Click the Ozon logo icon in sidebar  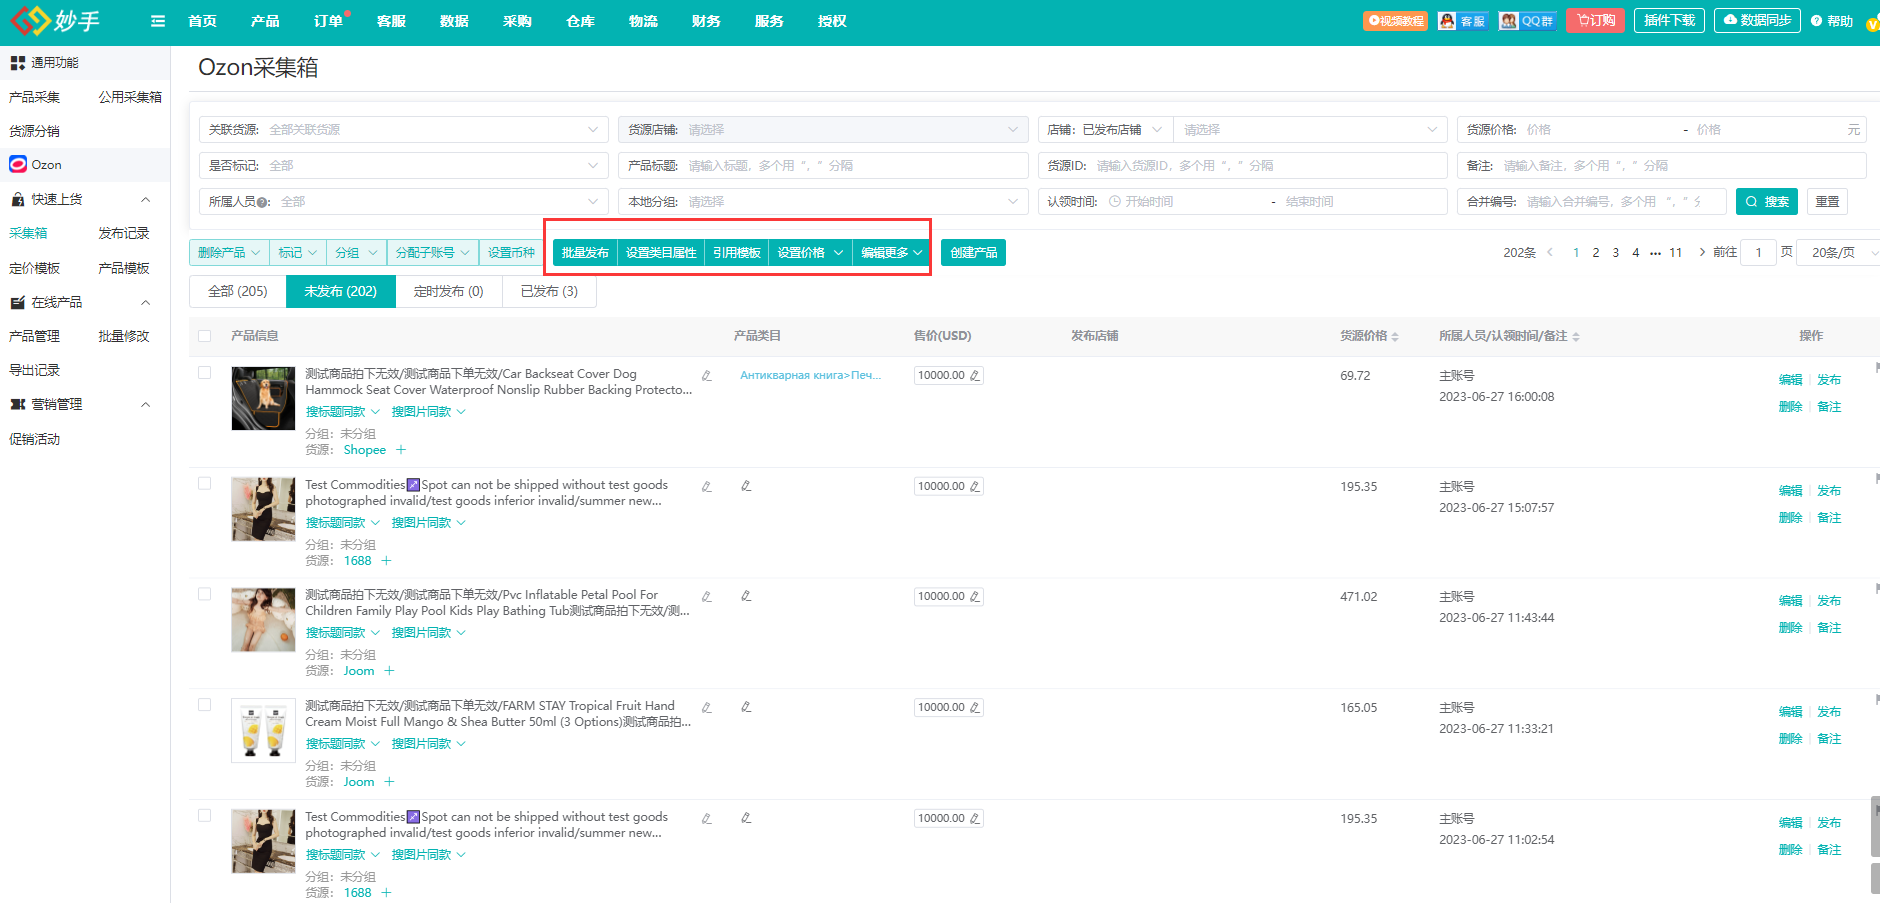[x=18, y=165]
